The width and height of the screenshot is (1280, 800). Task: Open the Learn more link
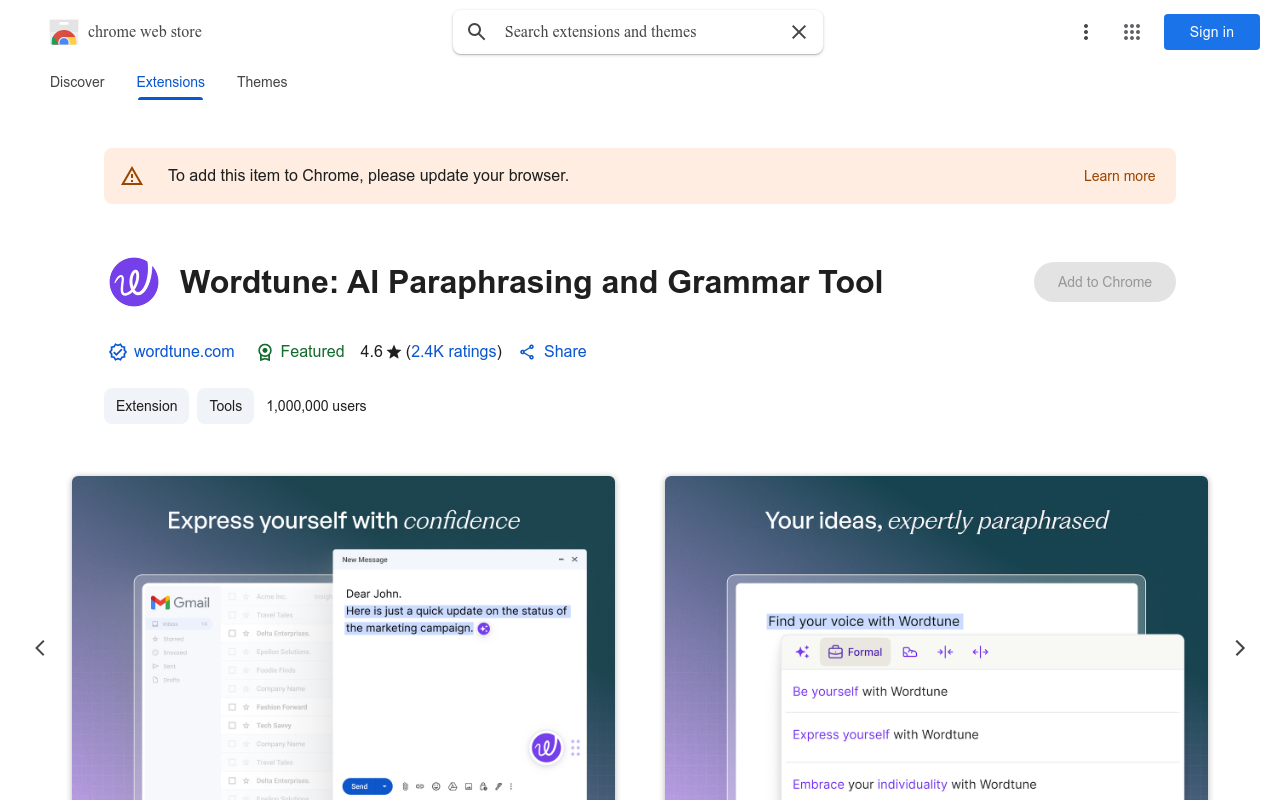click(1120, 176)
